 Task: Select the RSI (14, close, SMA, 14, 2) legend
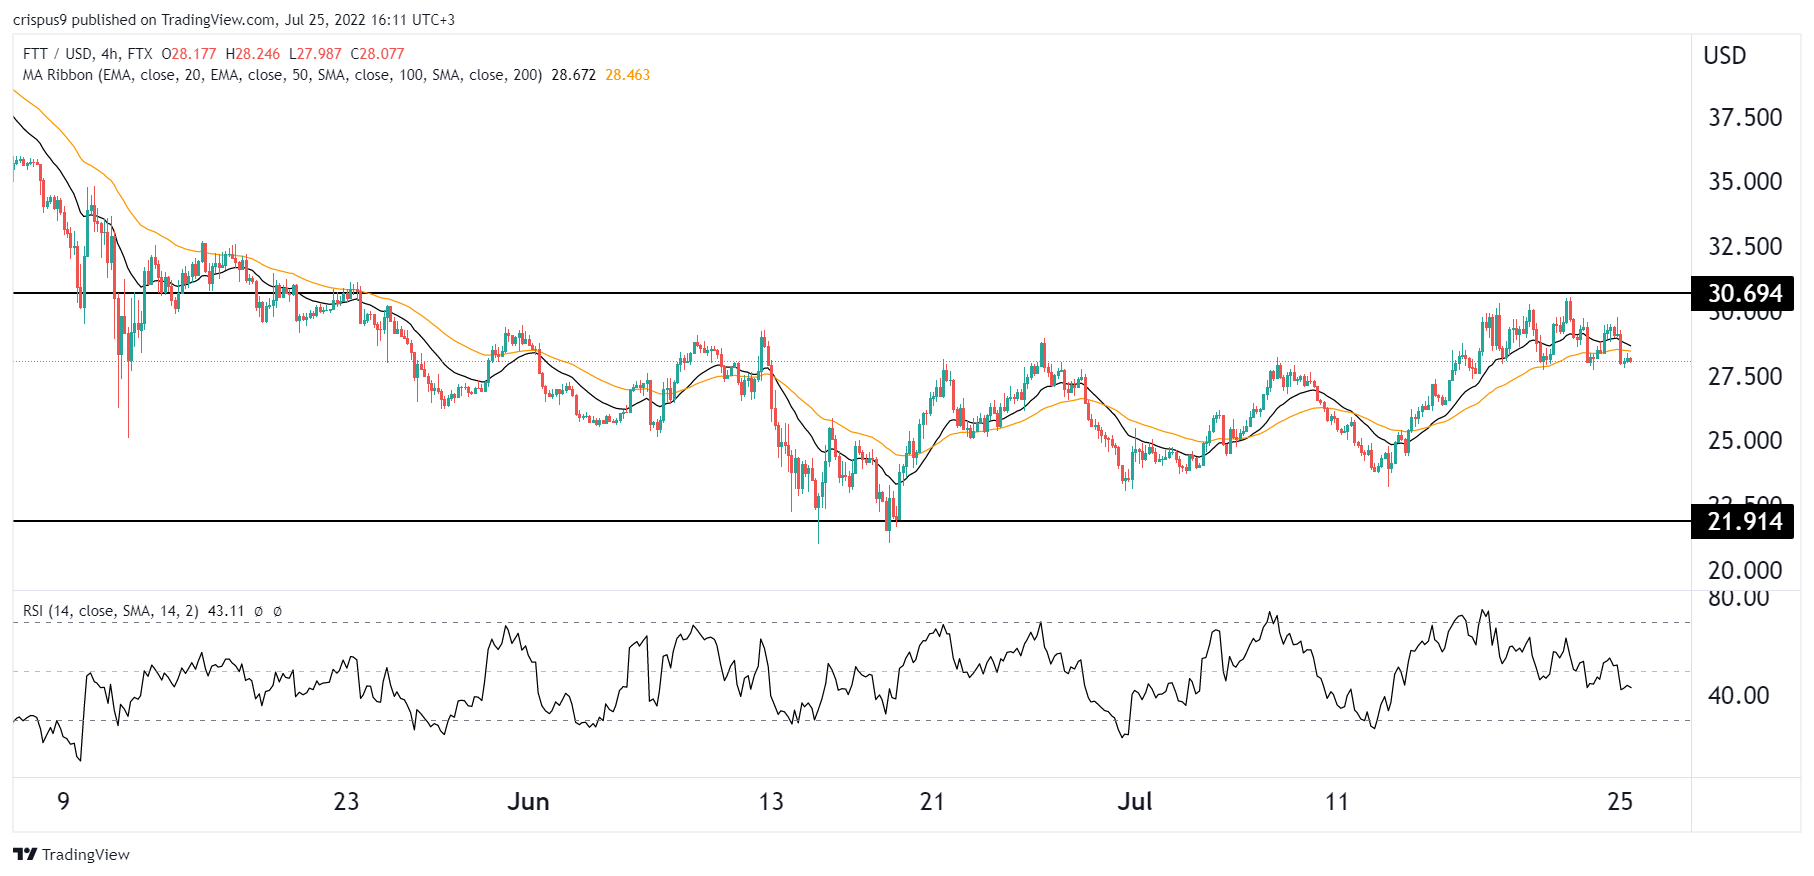pyautogui.click(x=111, y=611)
